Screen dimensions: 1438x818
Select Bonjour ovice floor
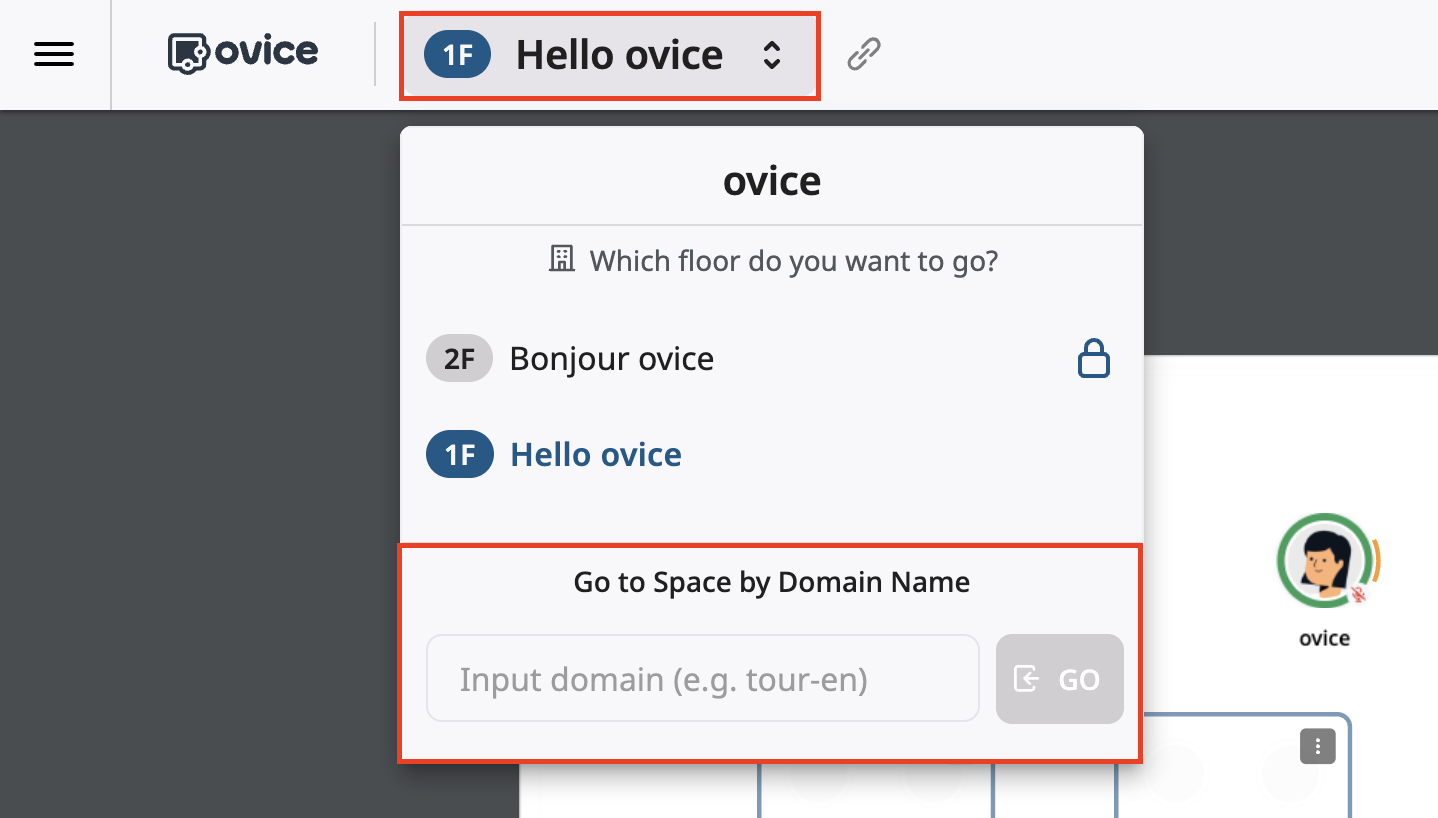click(x=611, y=359)
